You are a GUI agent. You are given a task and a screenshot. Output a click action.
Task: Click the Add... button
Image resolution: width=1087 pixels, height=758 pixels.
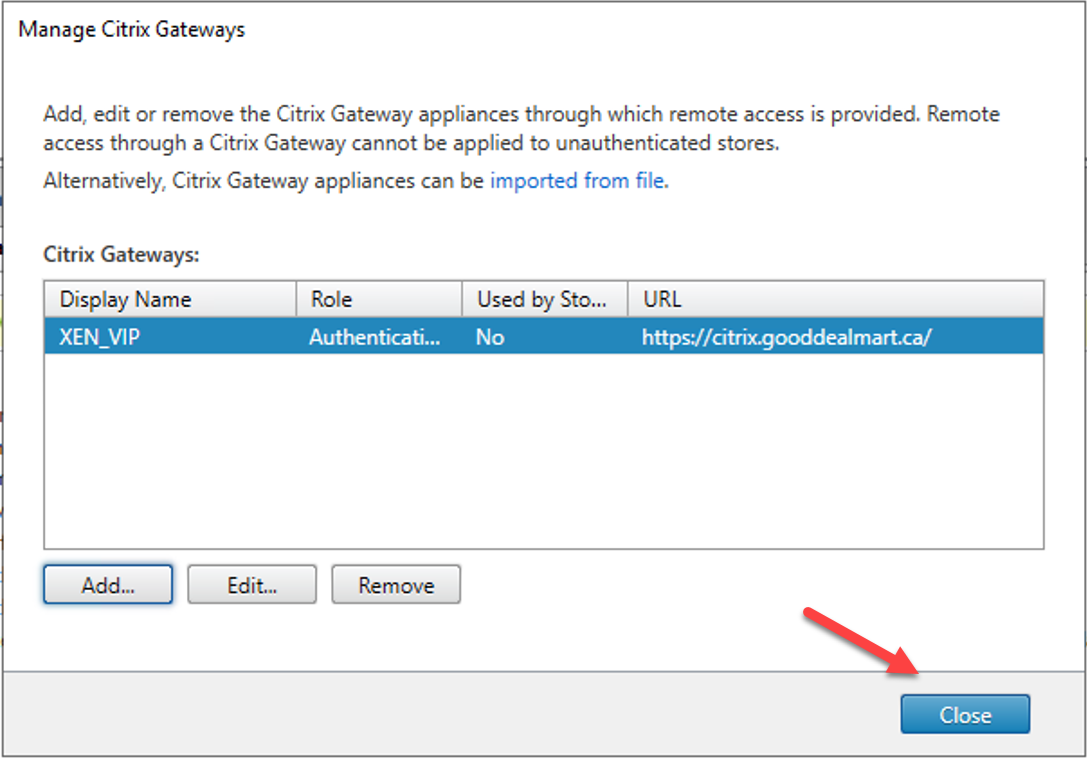pyautogui.click(x=108, y=585)
